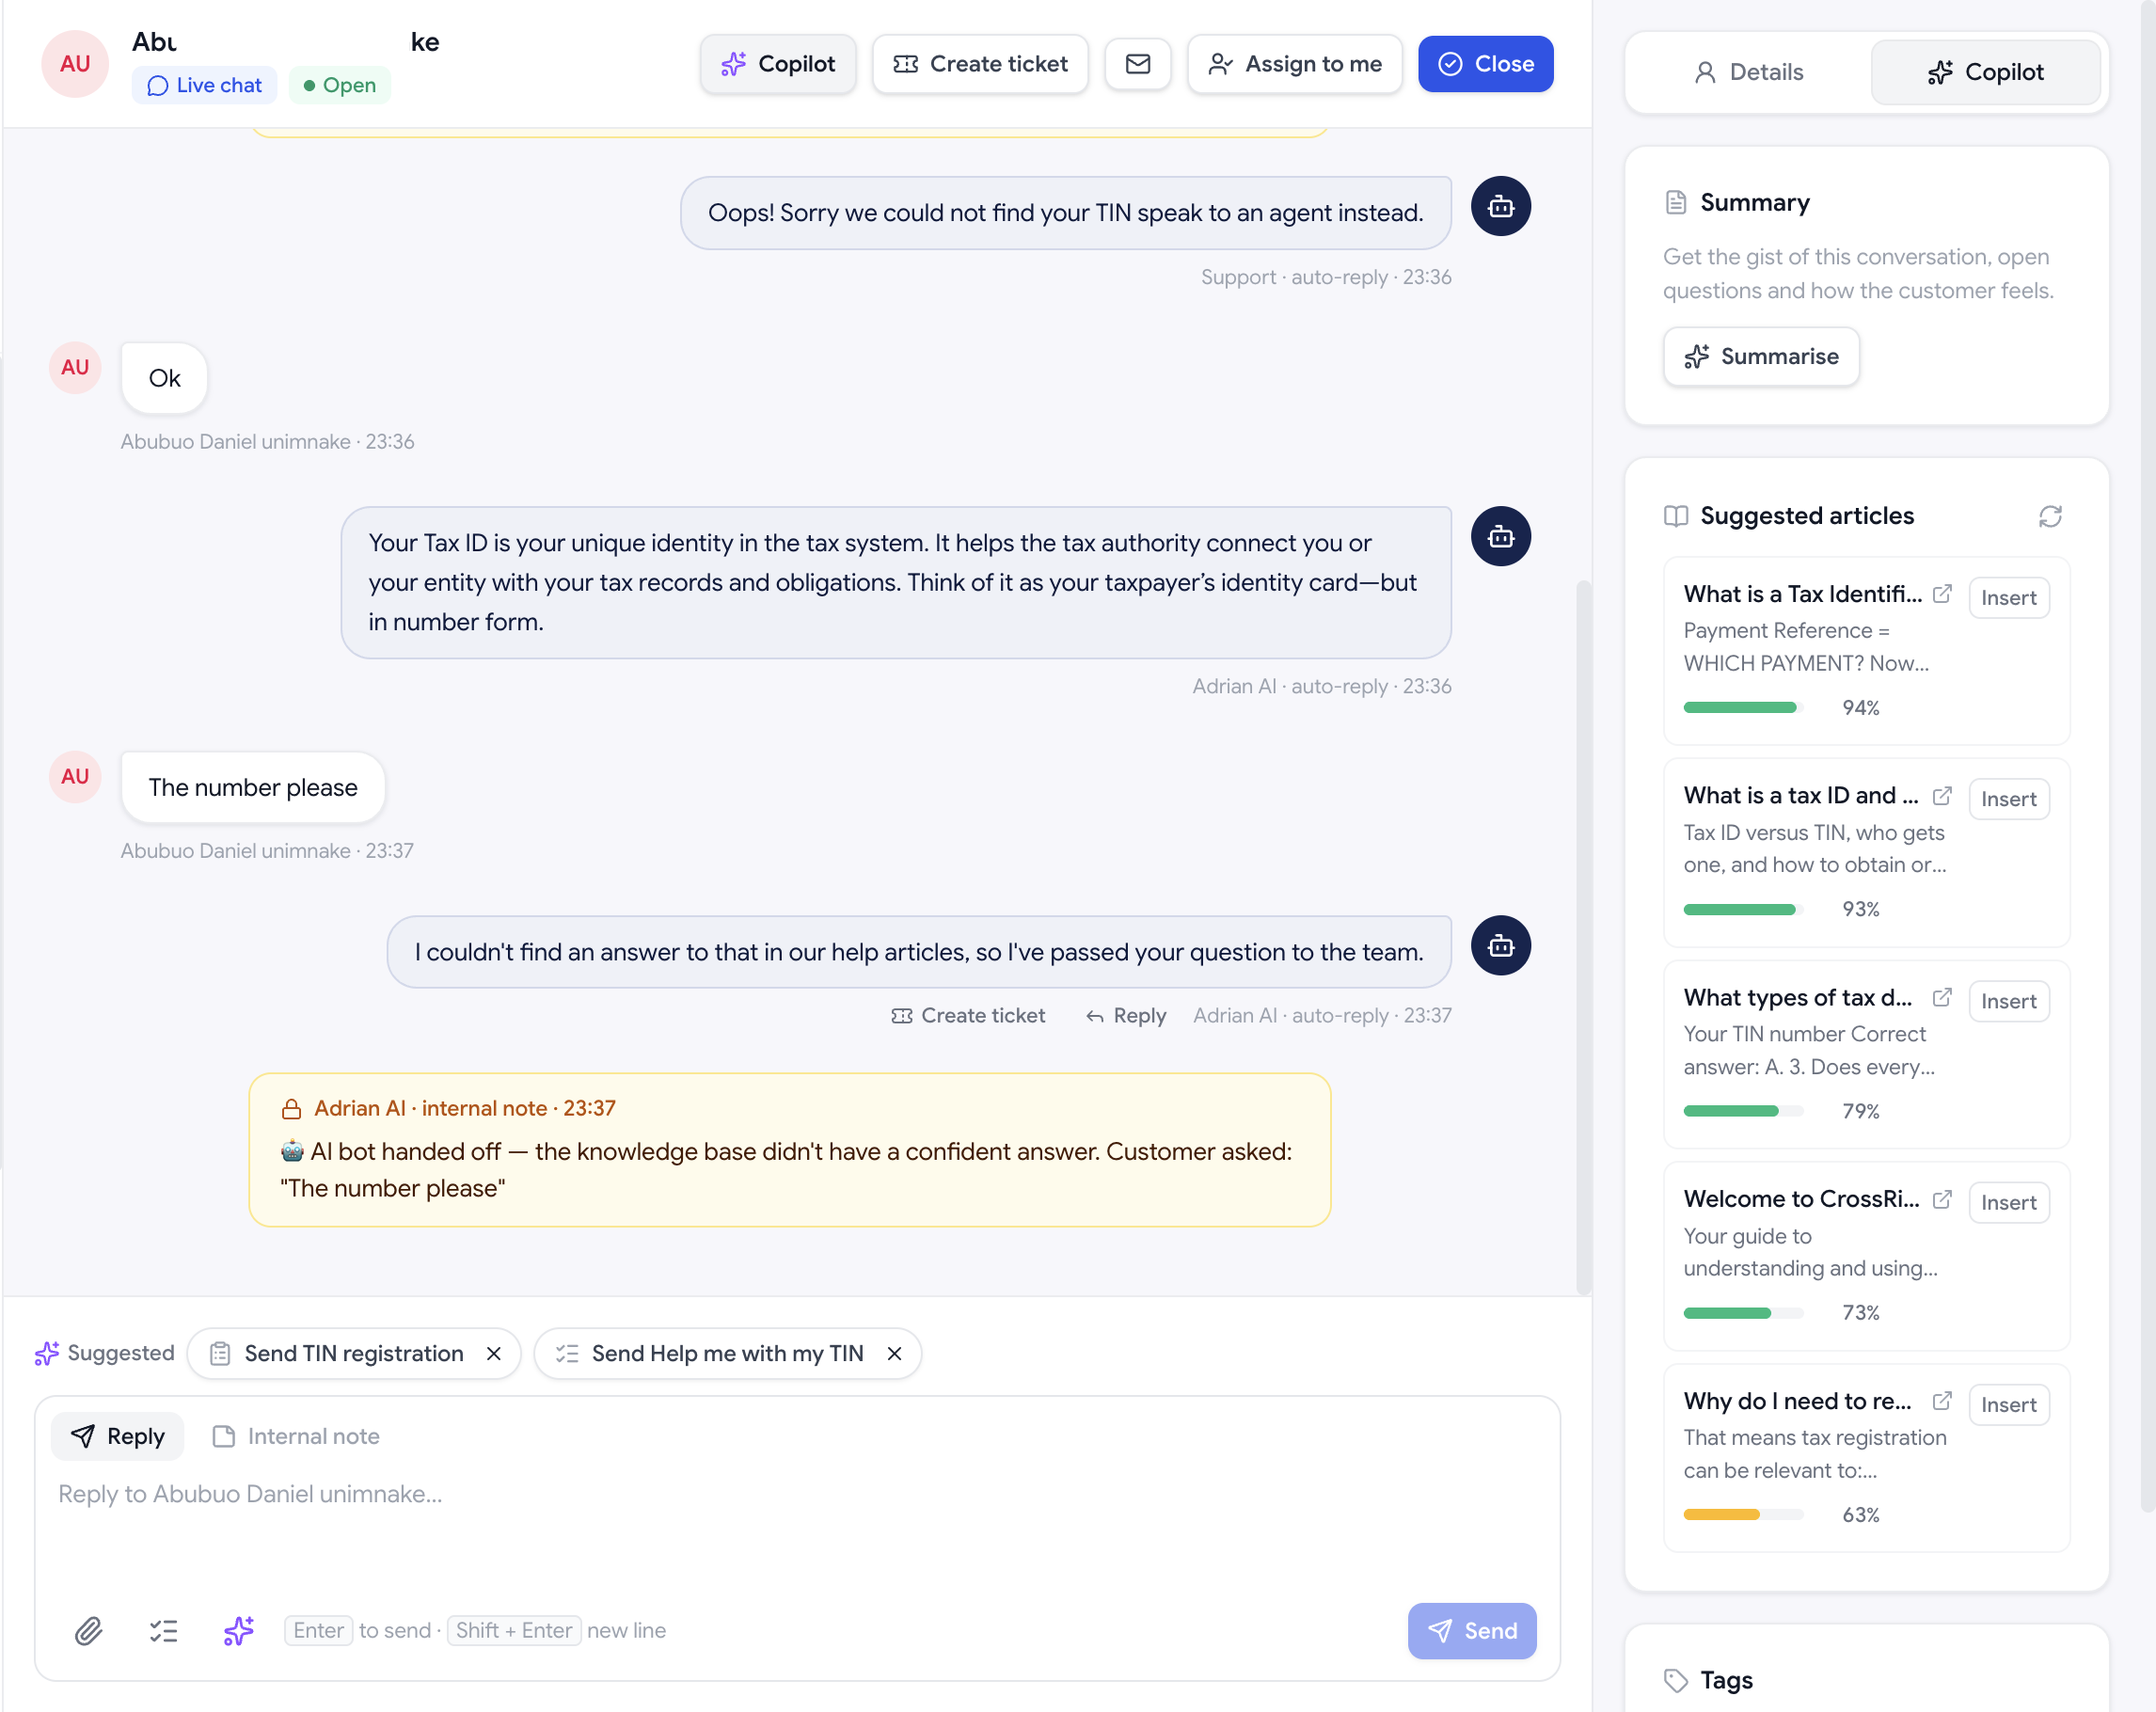2156x1712 pixels.
Task: Click Create ticket under the AI message
Action: click(x=968, y=1015)
